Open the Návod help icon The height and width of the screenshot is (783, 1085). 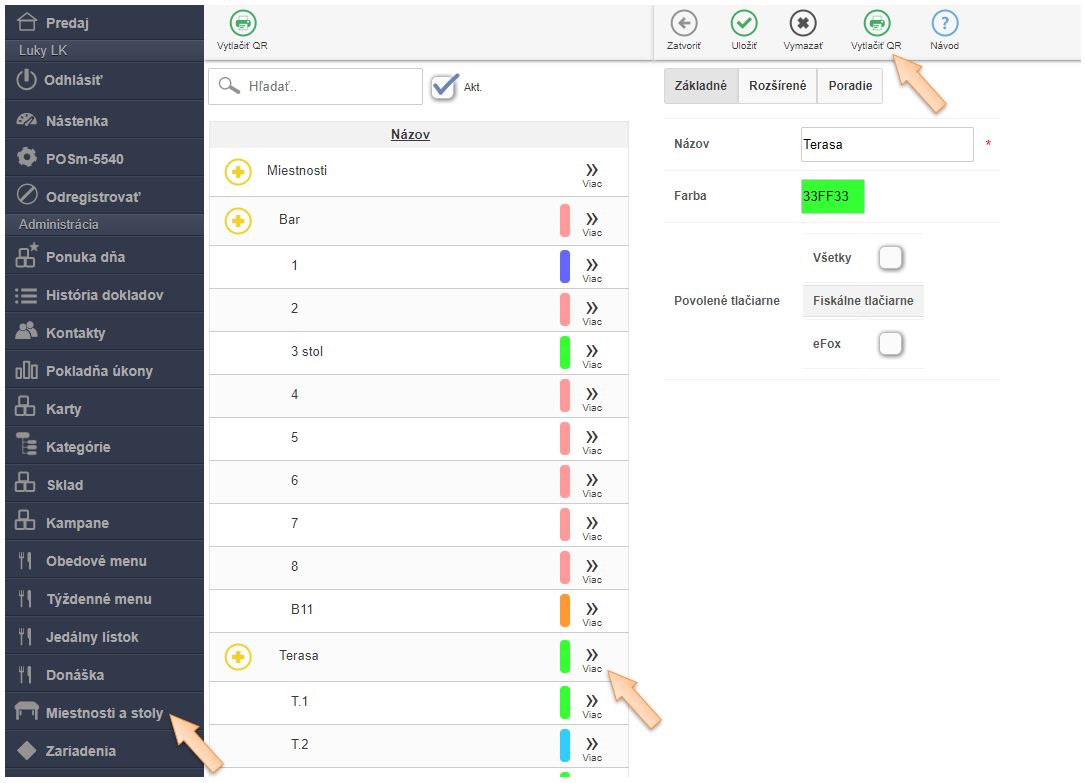tap(944, 24)
